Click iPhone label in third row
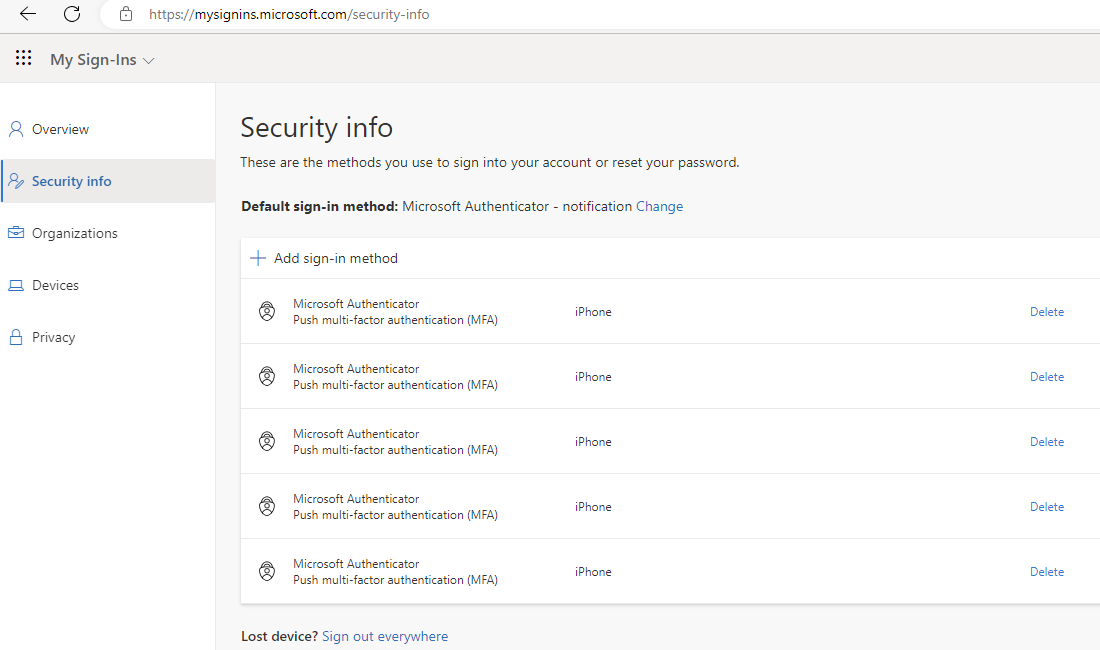The image size is (1100, 650). (593, 442)
